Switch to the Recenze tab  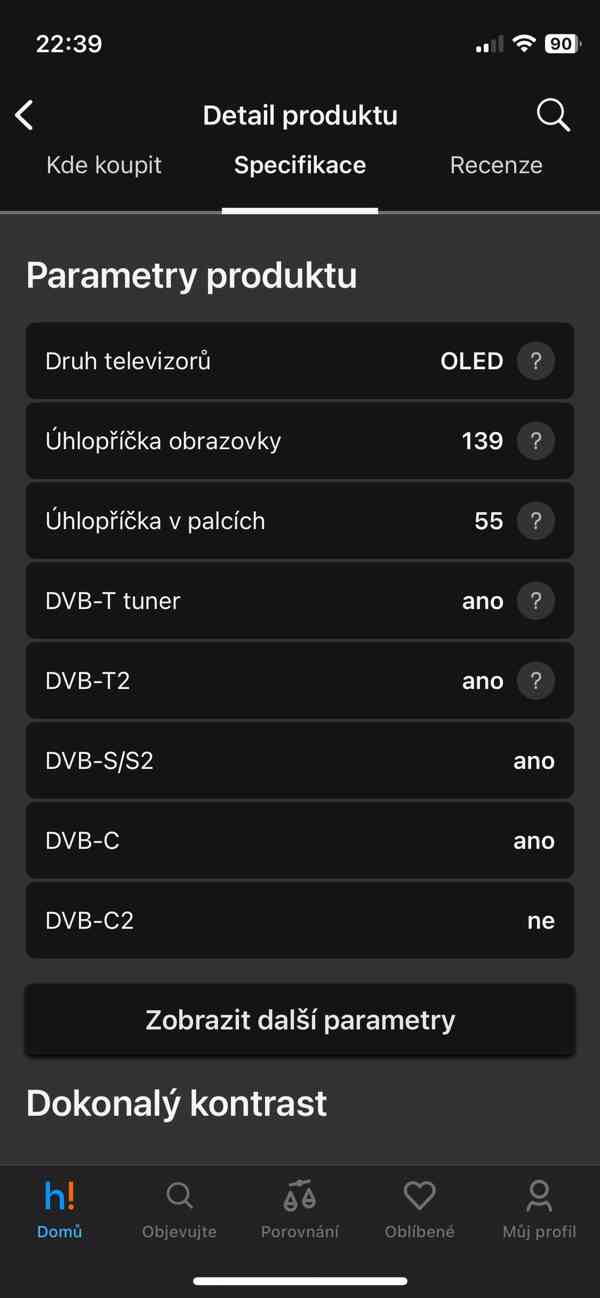496,165
